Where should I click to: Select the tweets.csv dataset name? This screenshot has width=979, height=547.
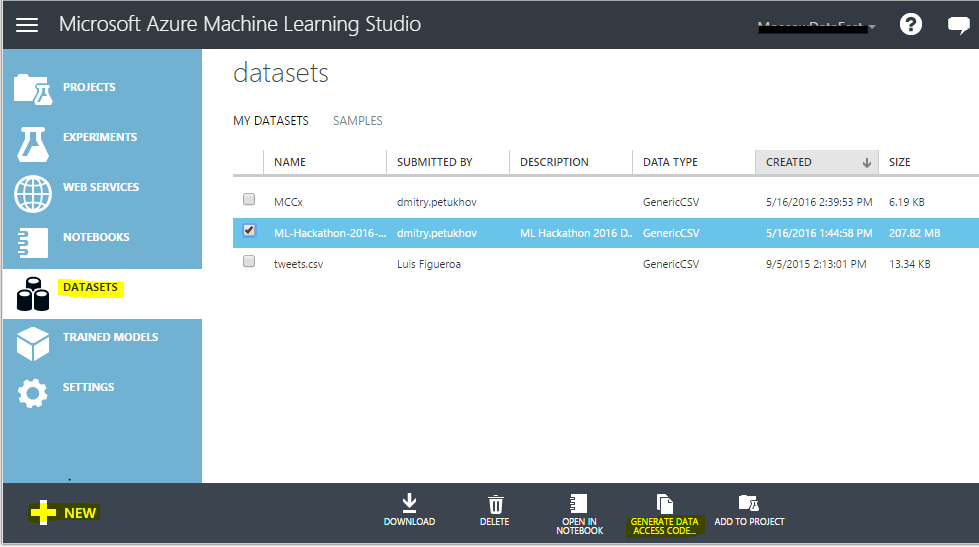298,264
